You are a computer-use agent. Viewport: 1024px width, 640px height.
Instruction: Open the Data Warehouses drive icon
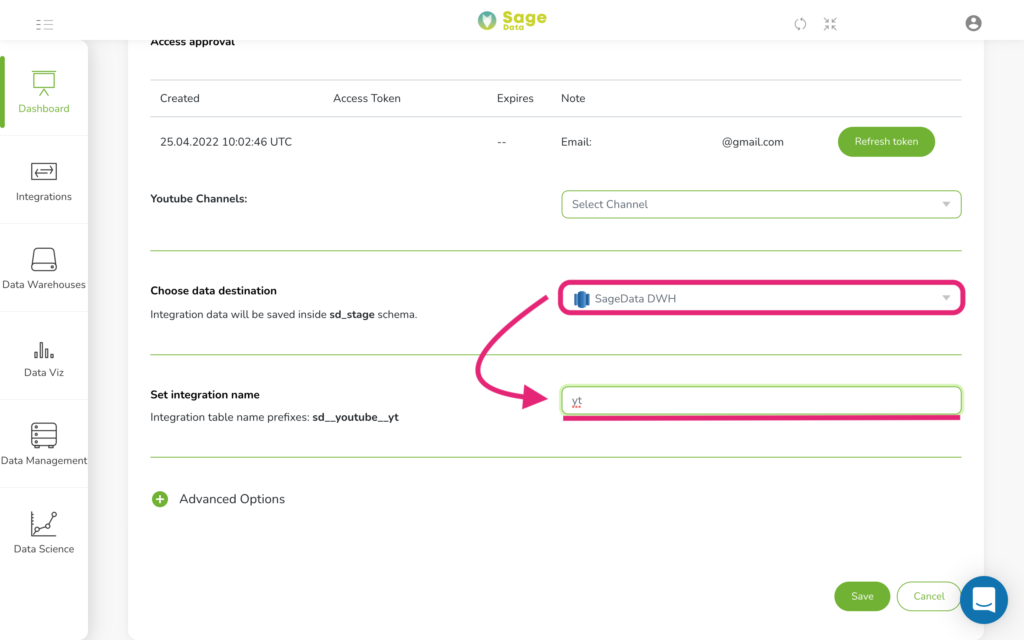(x=44, y=259)
